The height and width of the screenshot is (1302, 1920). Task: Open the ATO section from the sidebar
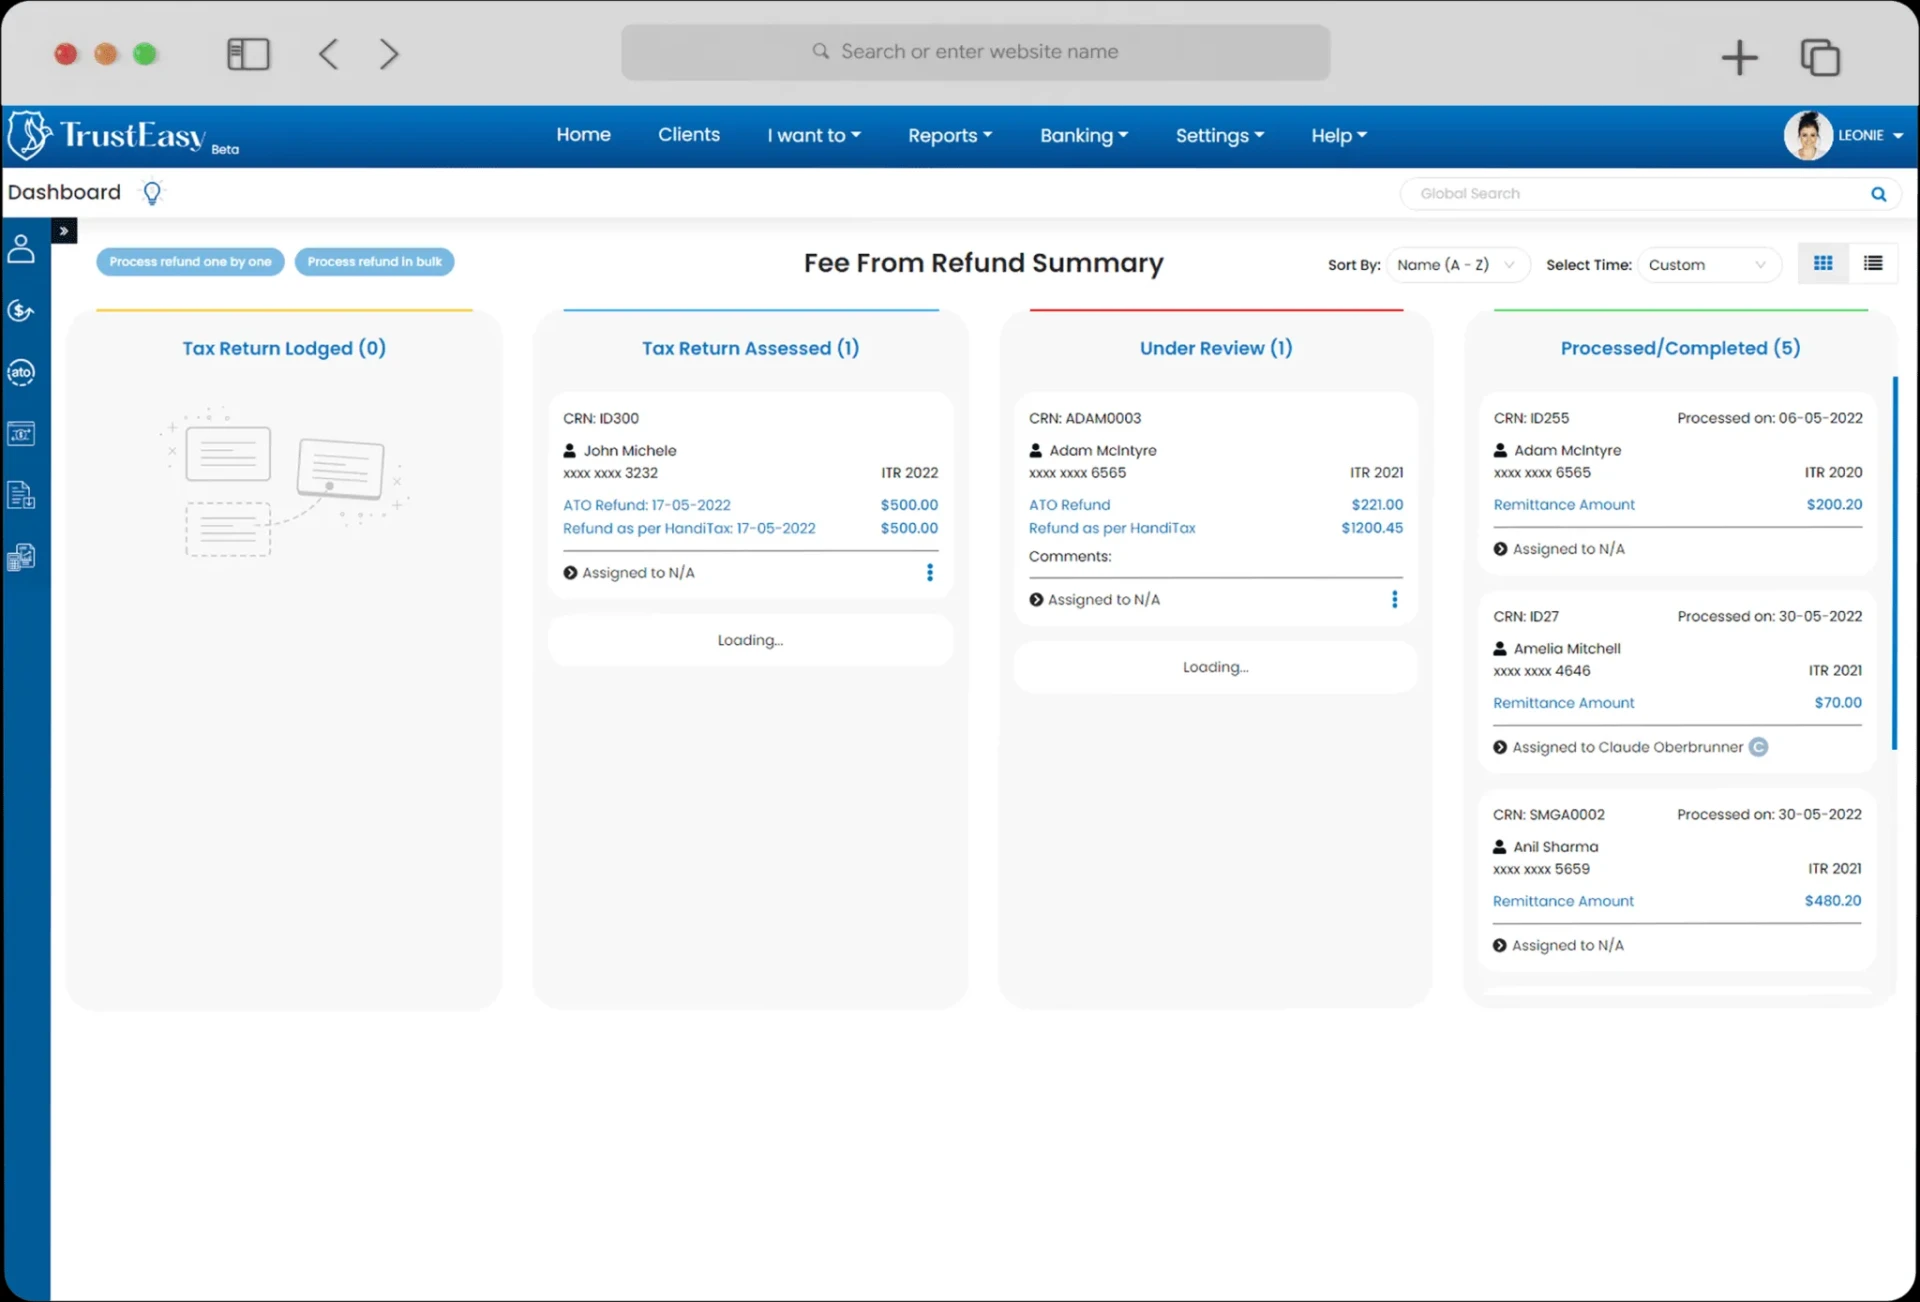(x=21, y=372)
